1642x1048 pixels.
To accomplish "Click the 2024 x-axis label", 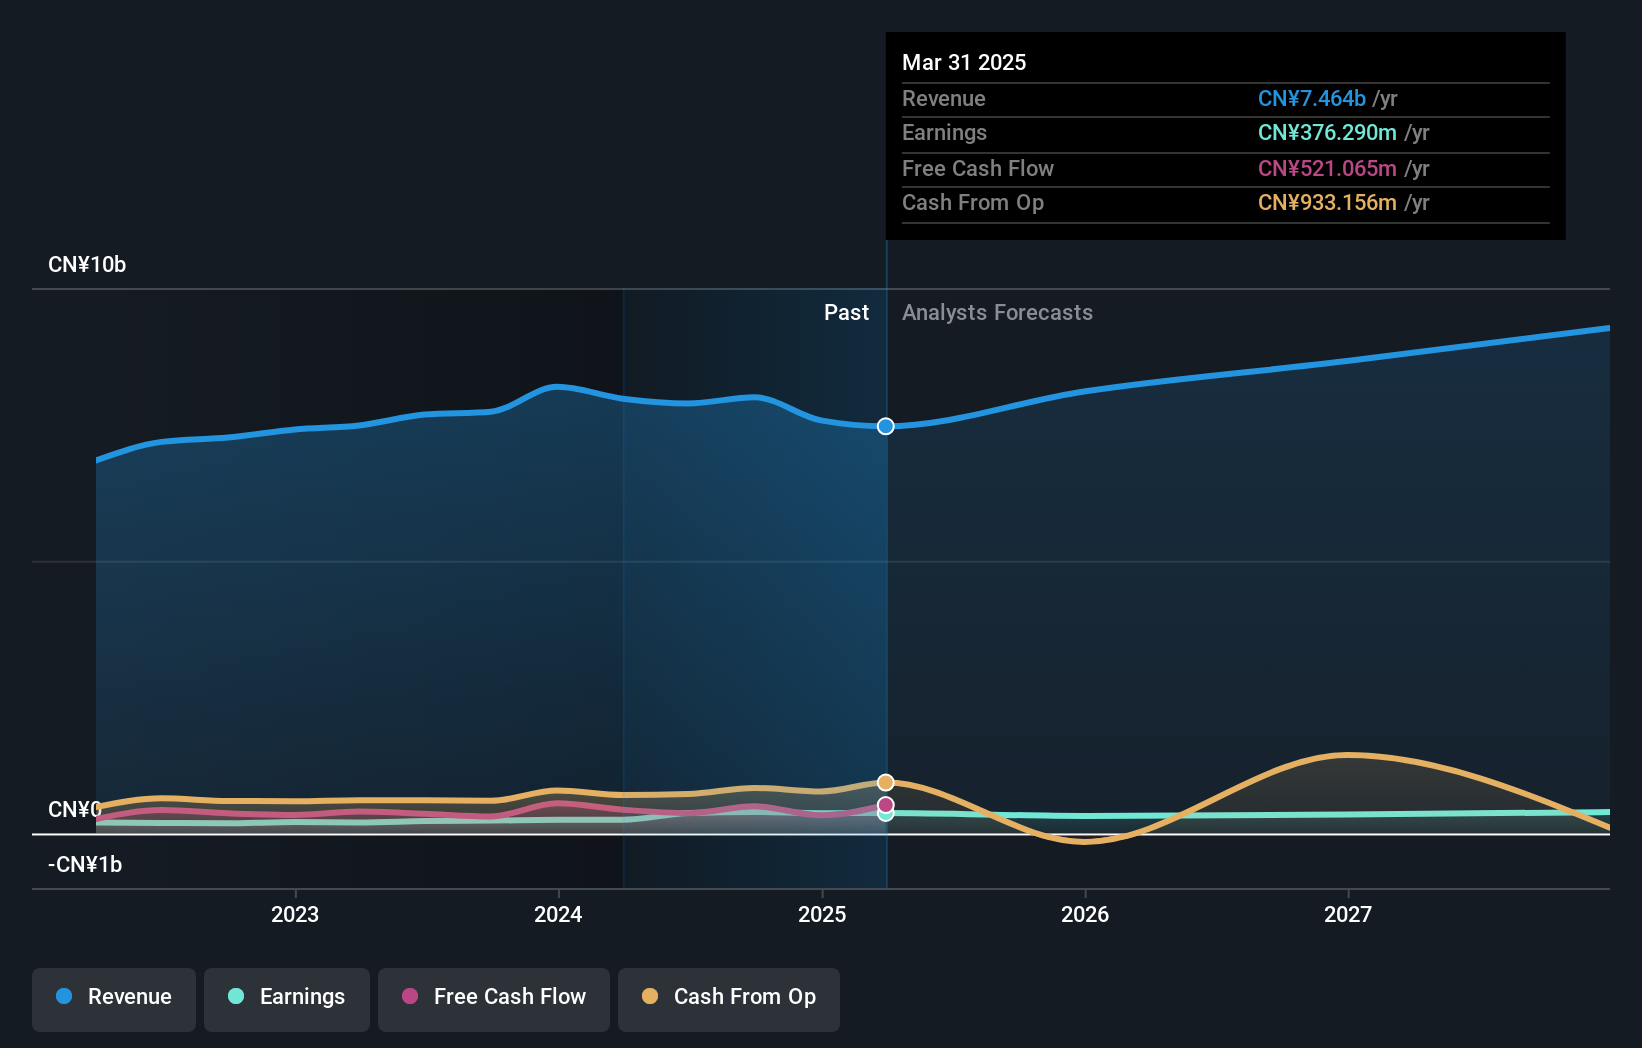I will click(x=558, y=914).
